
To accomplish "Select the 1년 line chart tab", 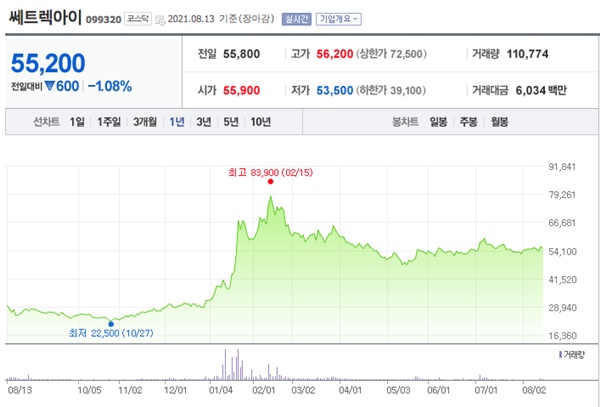I will click(x=177, y=122).
